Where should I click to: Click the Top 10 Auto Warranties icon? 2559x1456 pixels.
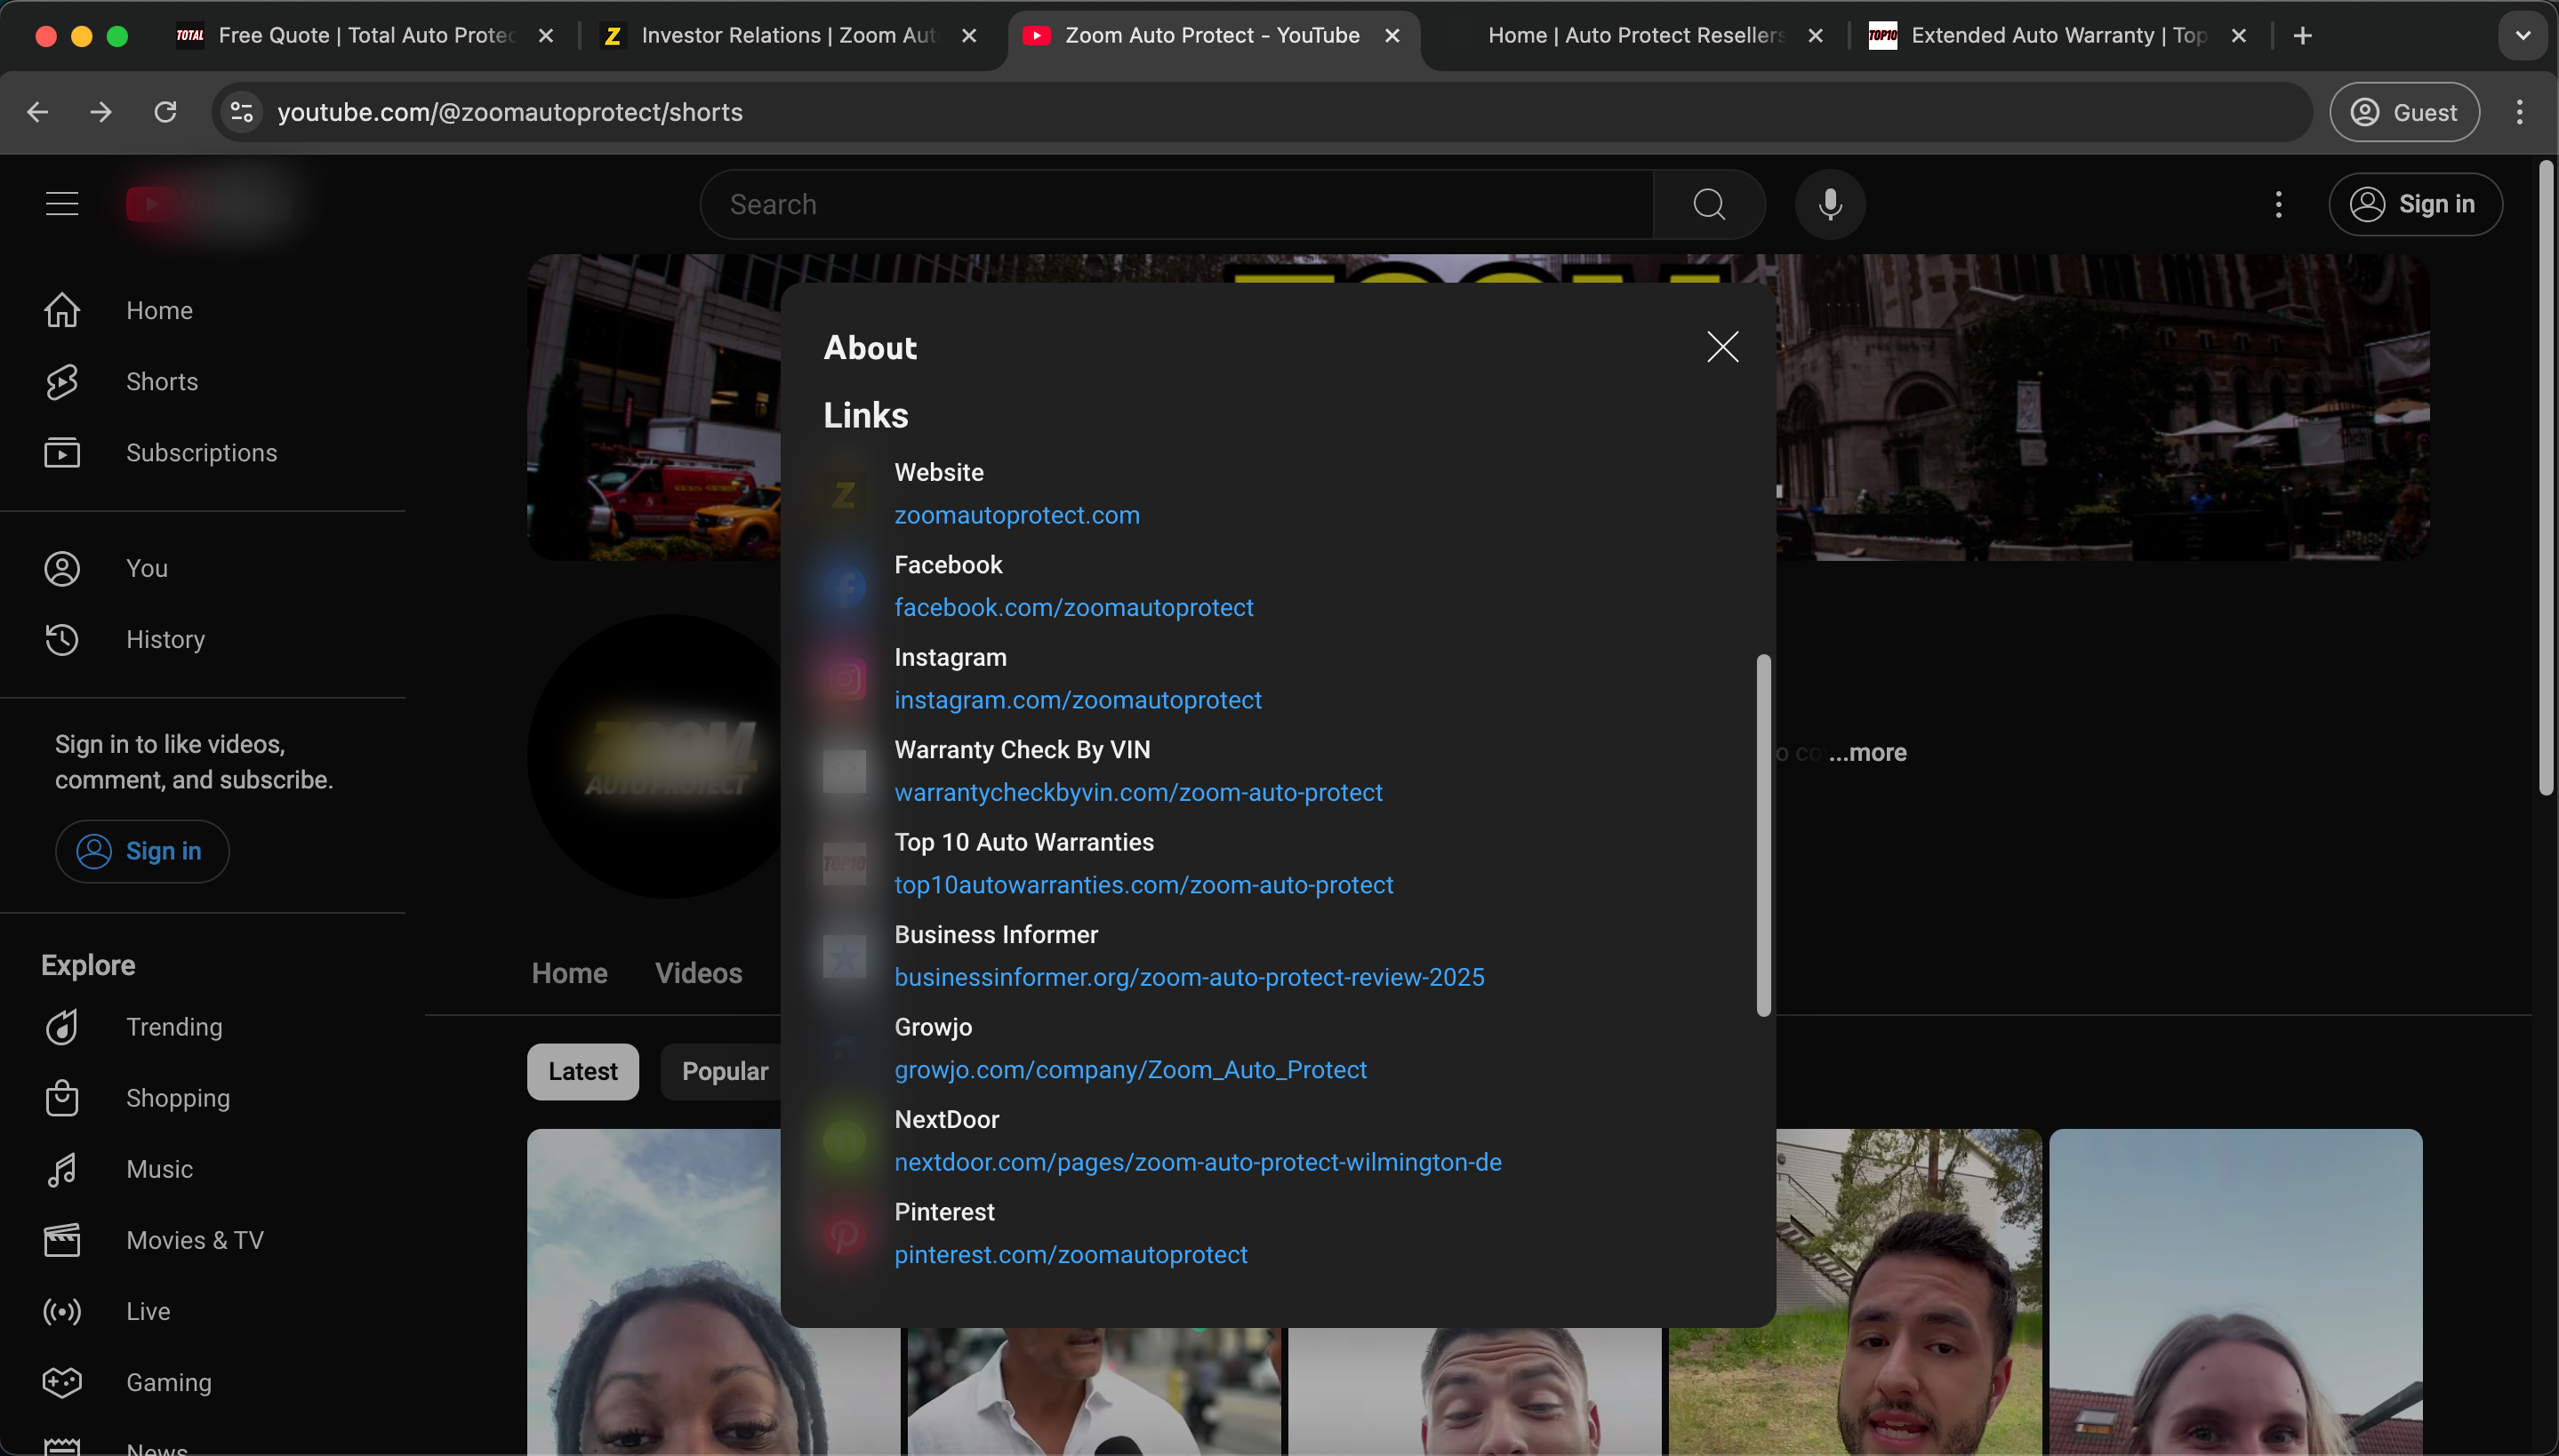tap(844, 864)
